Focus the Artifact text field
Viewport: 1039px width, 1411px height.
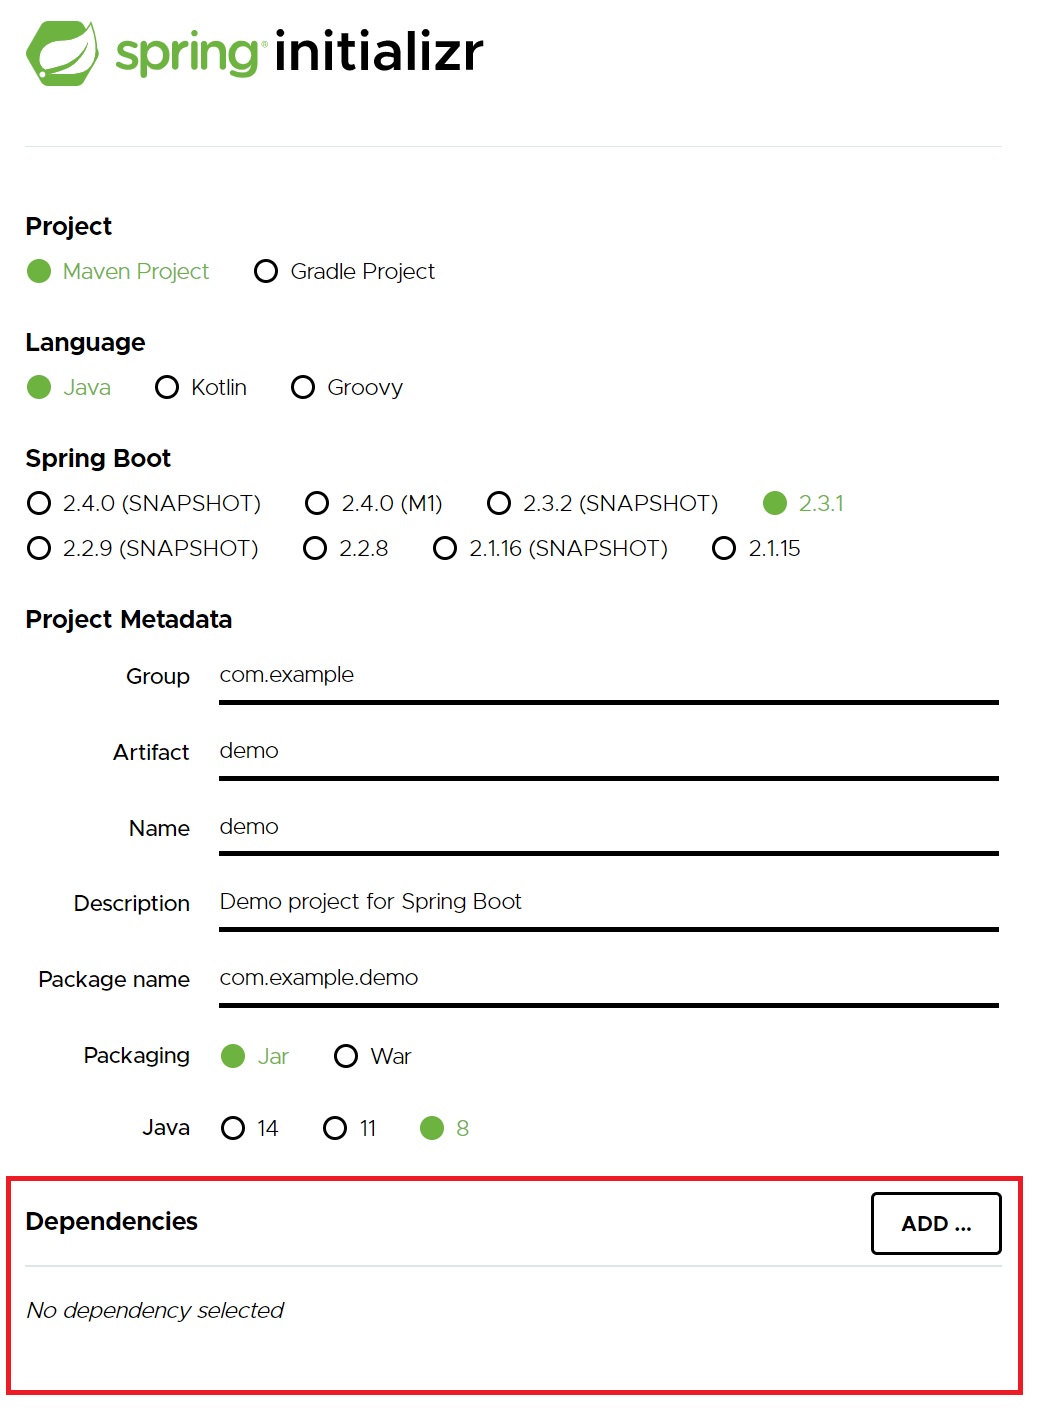609,752
